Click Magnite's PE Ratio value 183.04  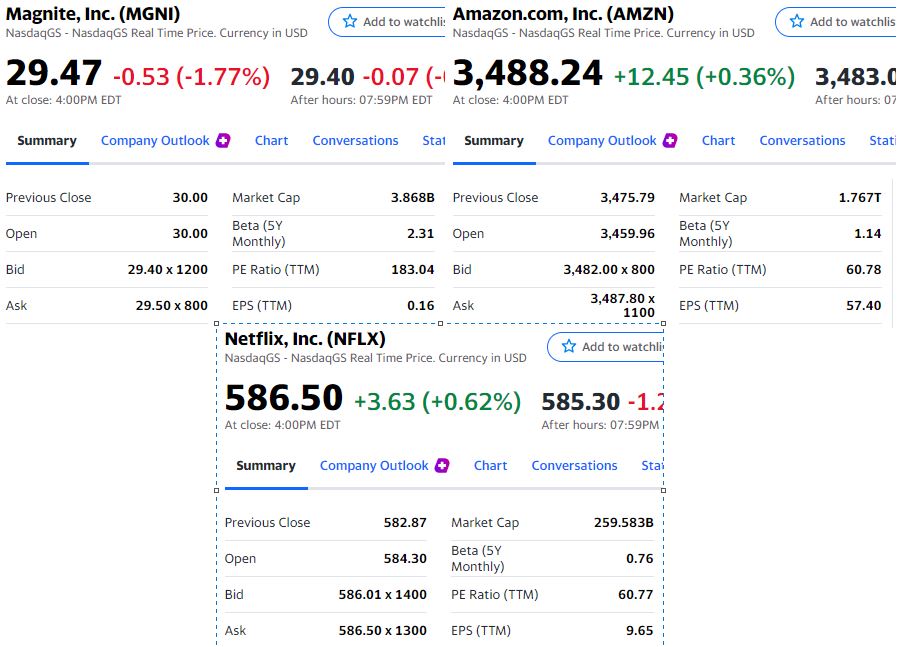(413, 269)
